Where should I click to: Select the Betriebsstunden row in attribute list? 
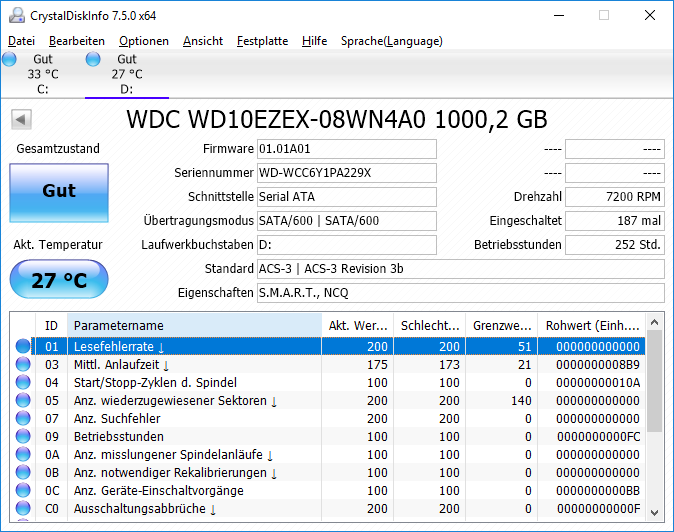pyautogui.click(x=328, y=437)
